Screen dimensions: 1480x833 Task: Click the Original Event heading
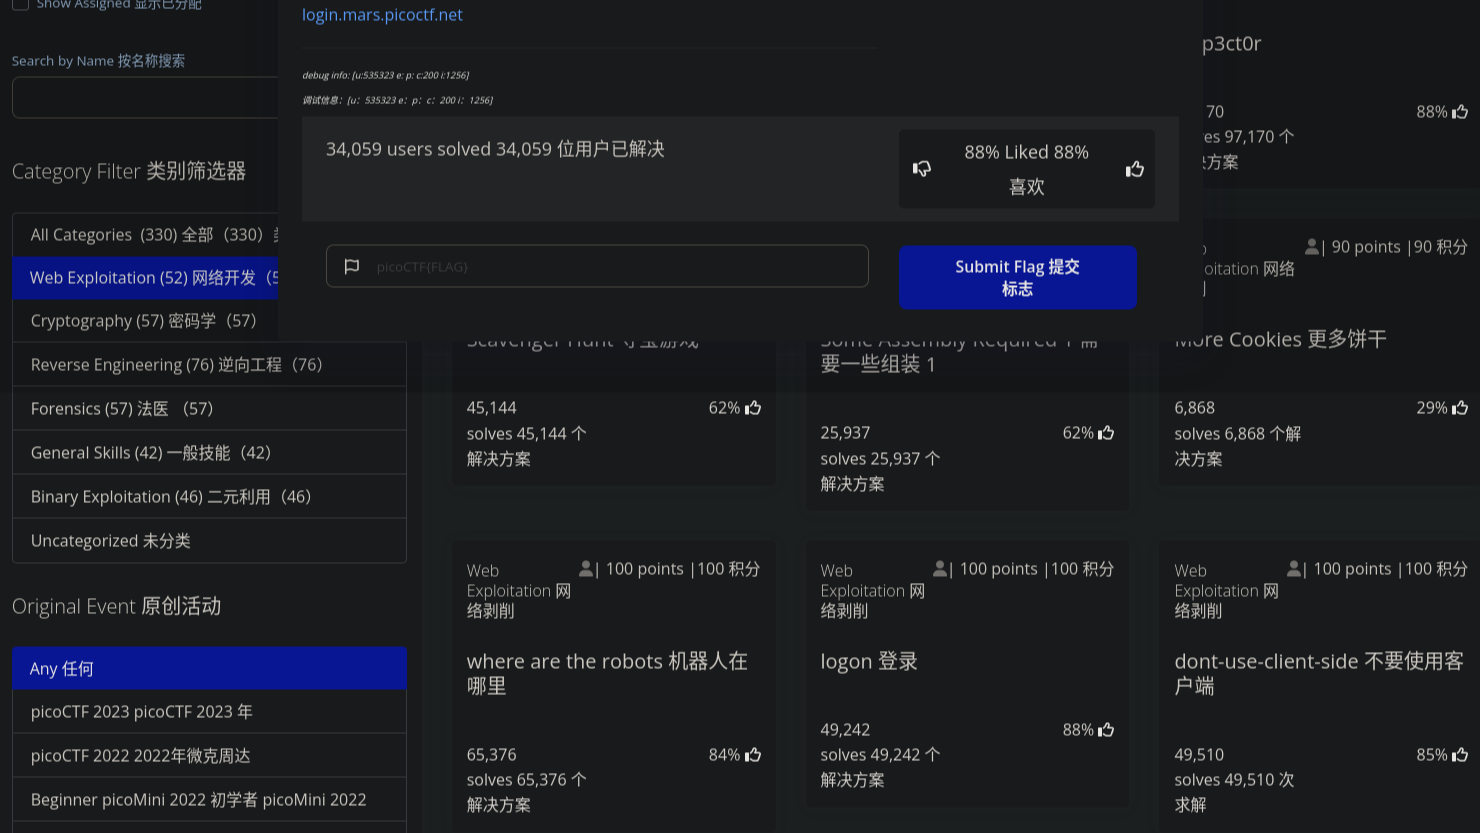pos(116,606)
